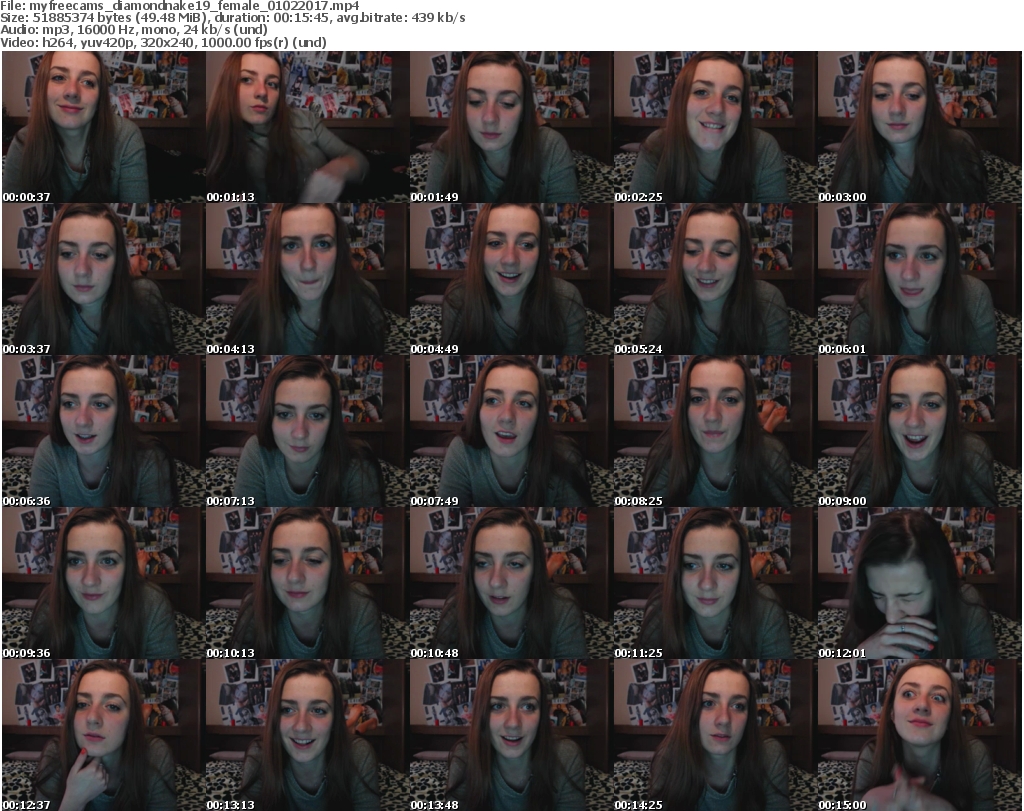
Task: Open the thumbnail stamped 00:09:00
Action: point(920,432)
